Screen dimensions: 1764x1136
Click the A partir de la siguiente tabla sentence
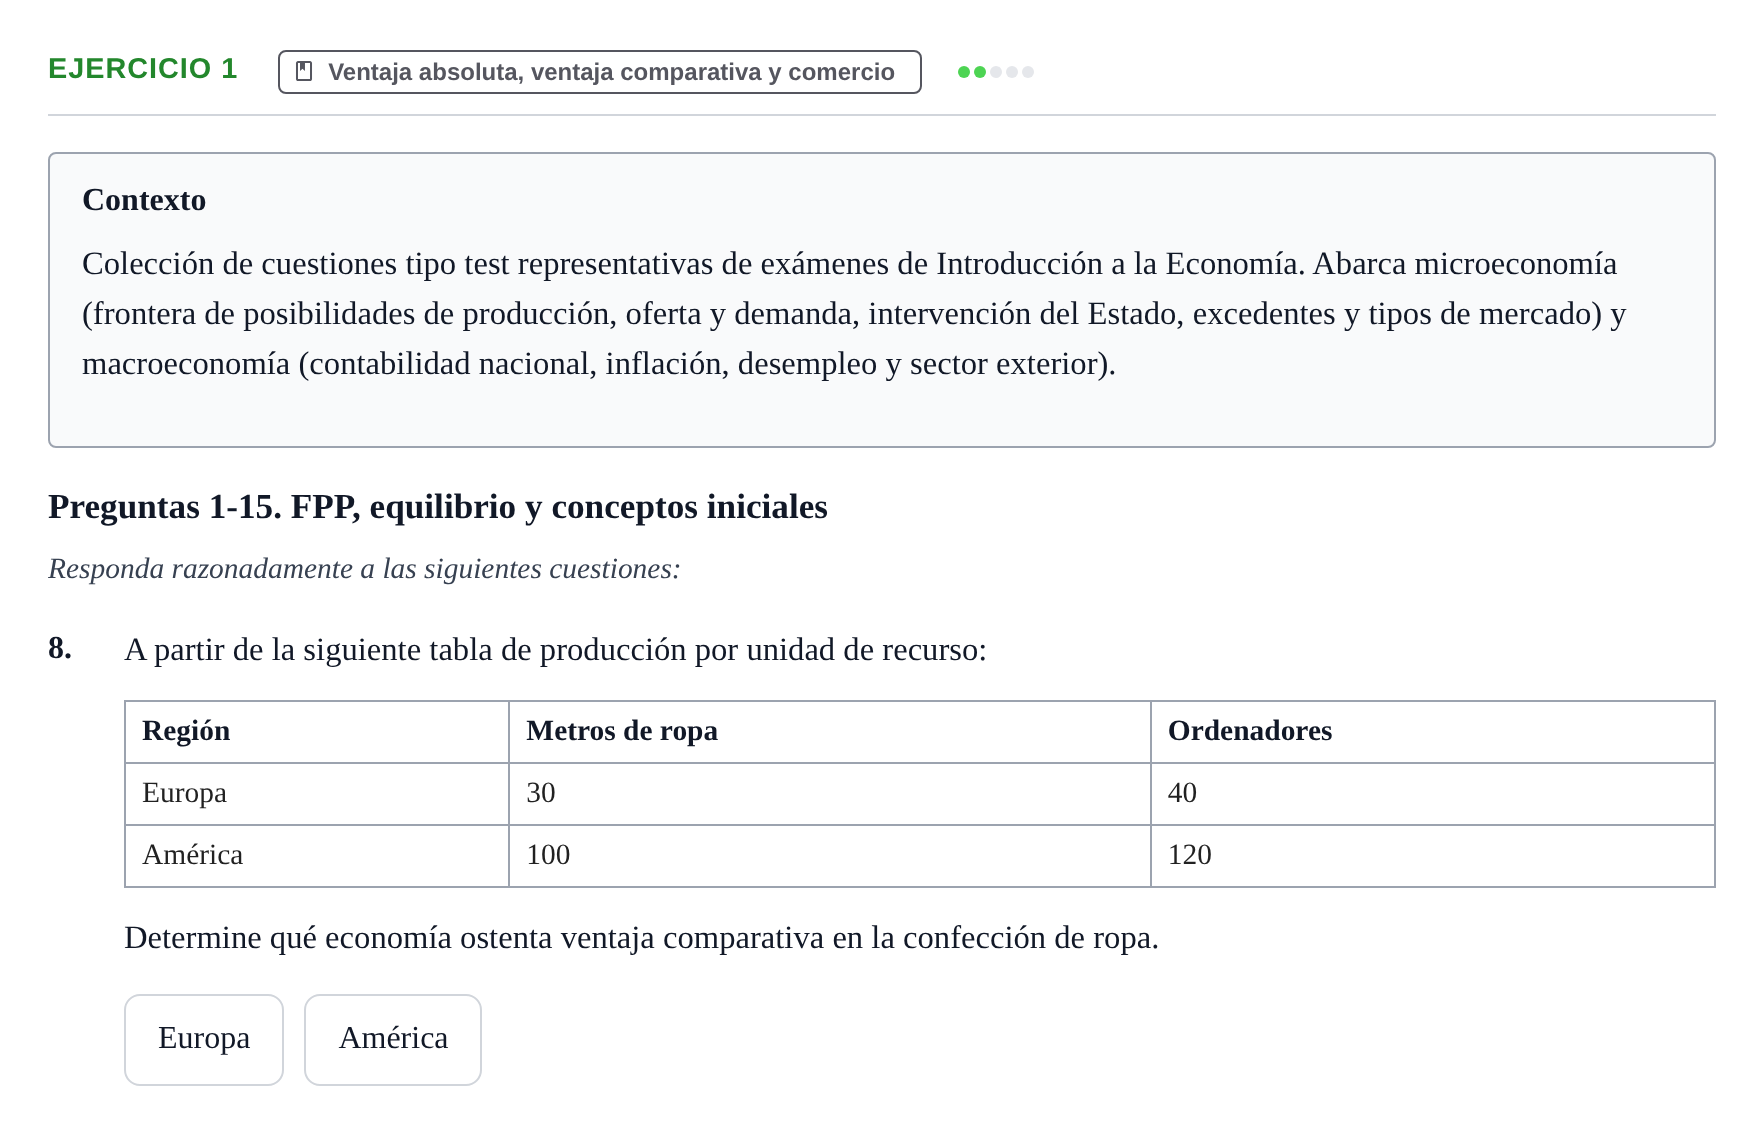(x=555, y=650)
